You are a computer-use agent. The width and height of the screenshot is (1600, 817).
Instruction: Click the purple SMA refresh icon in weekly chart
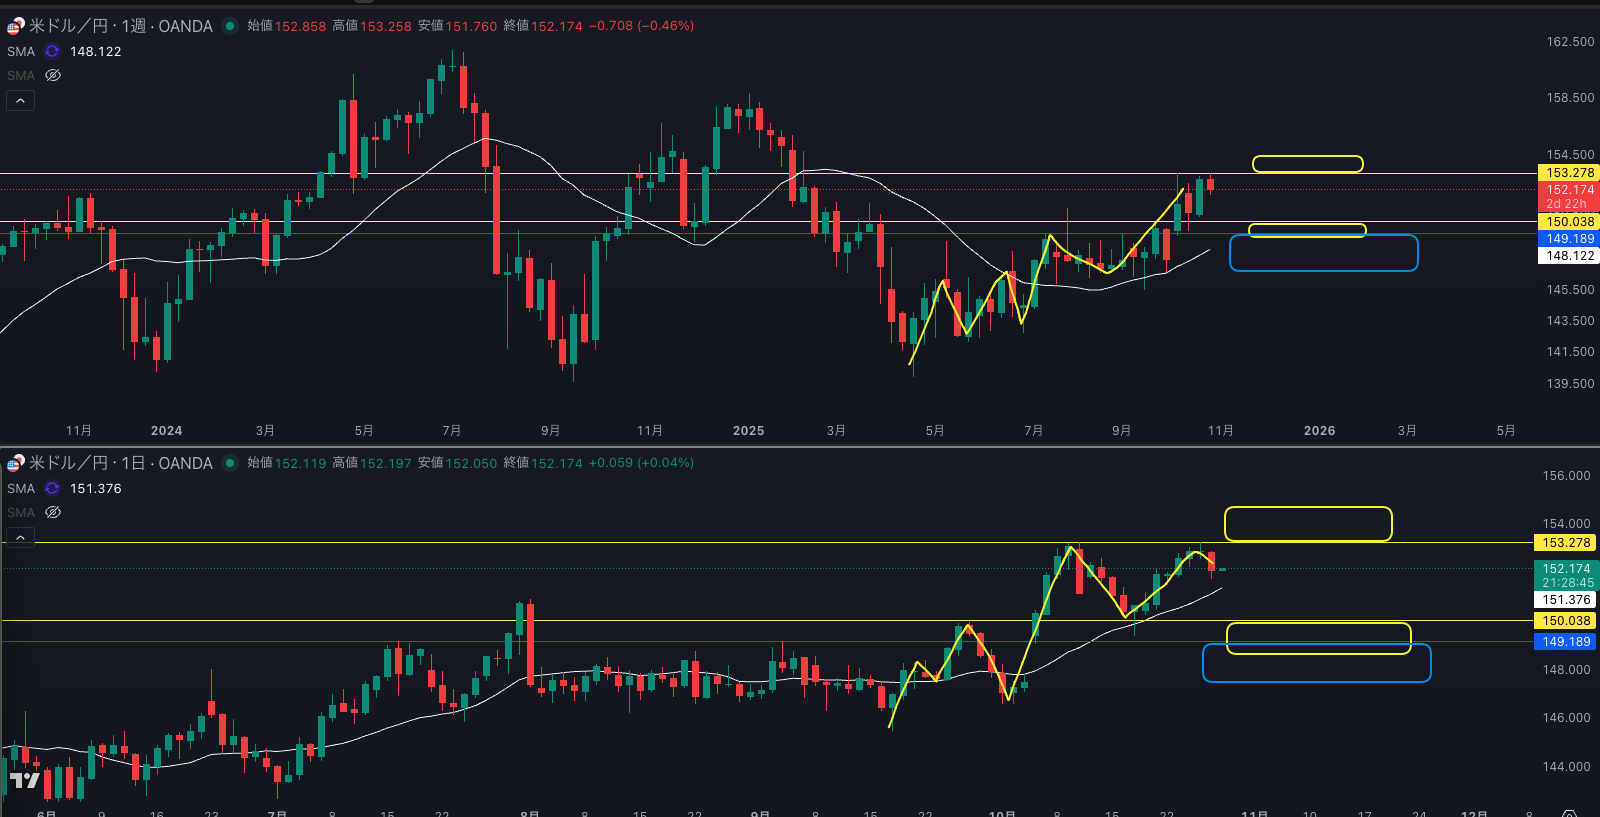[x=52, y=51]
